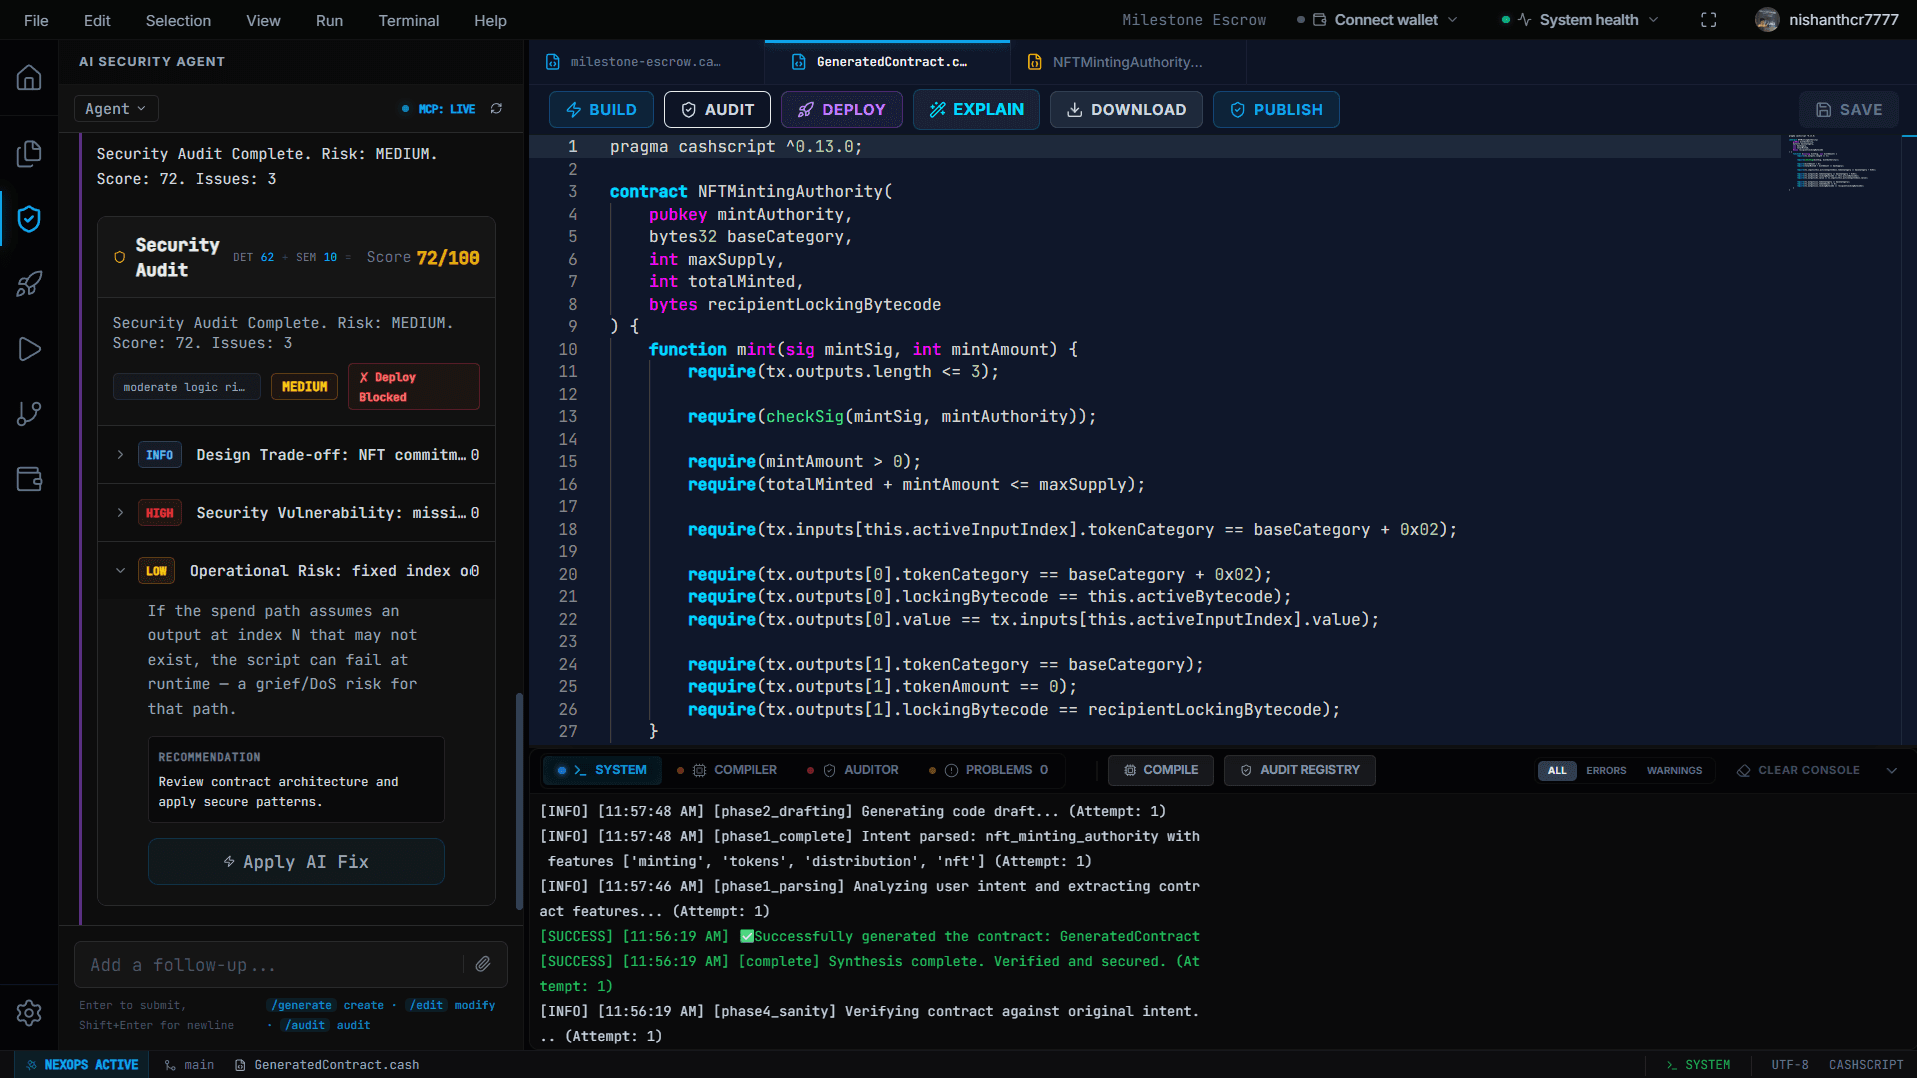Filter console by ALL

pos(1557,771)
